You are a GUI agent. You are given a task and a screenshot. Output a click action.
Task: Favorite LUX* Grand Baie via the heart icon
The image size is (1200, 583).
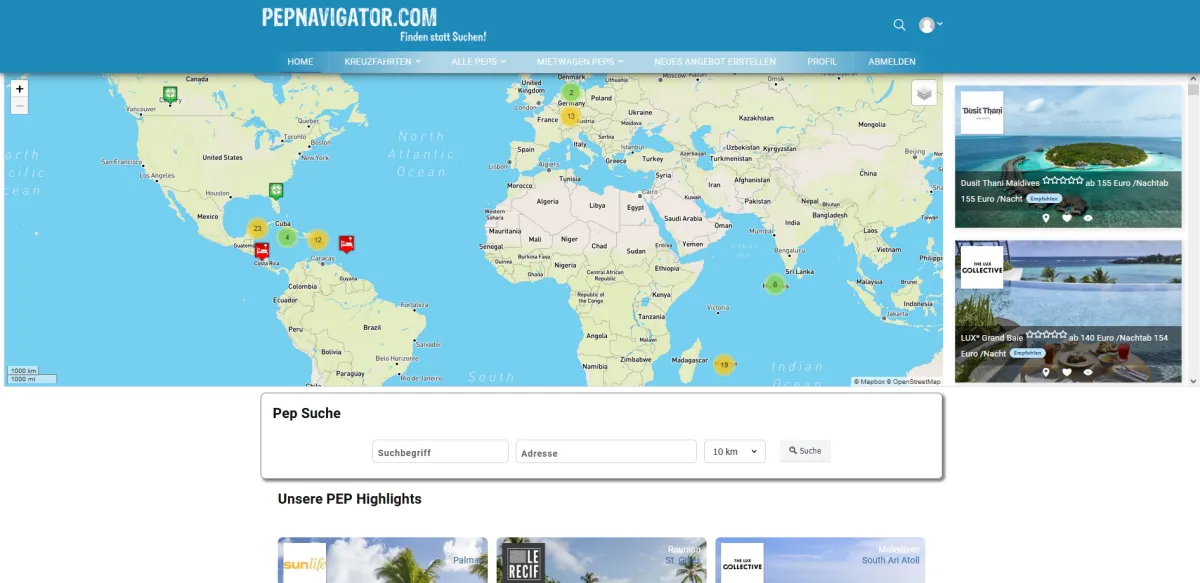(x=1067, y=372)
